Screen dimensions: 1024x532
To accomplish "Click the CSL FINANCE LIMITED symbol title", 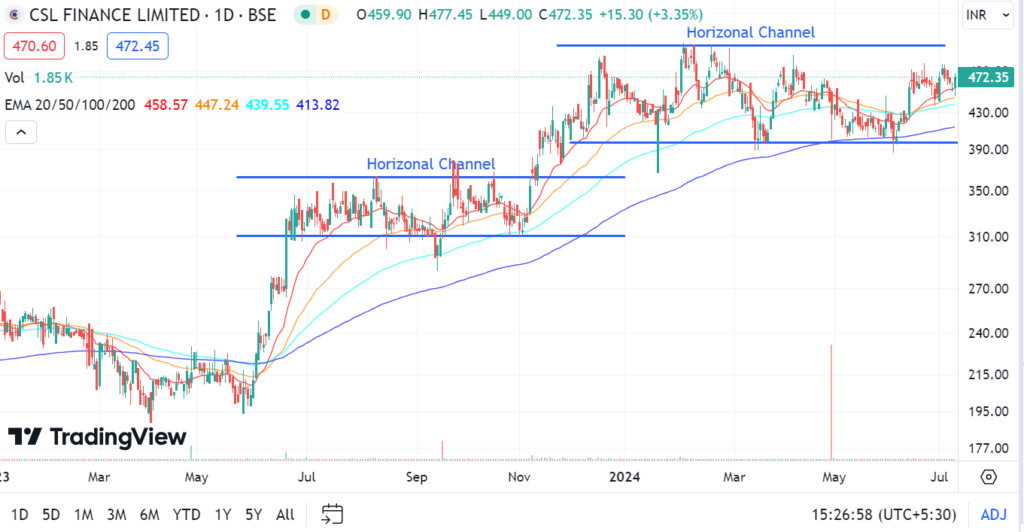I will click(115, 14).
